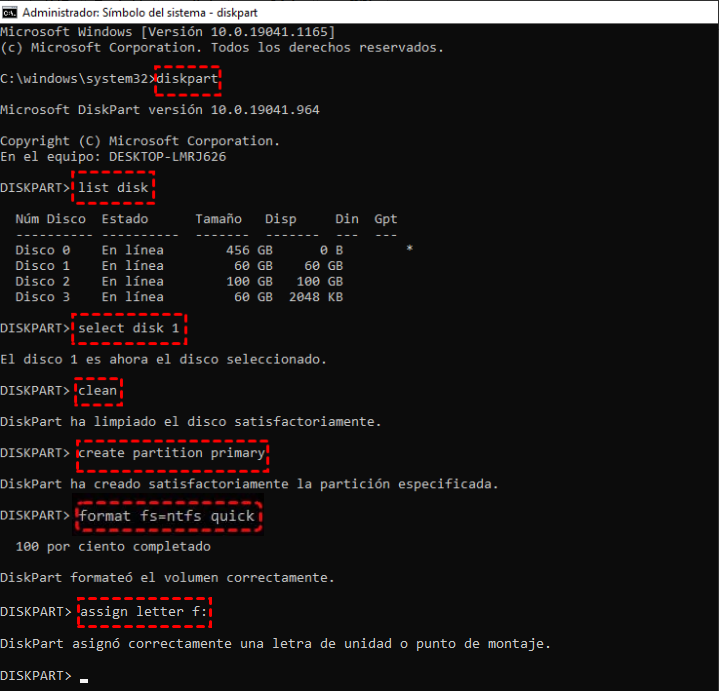Click the 'clean' command
This screenshot has height=691, width=719.
[x=98, y=391]
